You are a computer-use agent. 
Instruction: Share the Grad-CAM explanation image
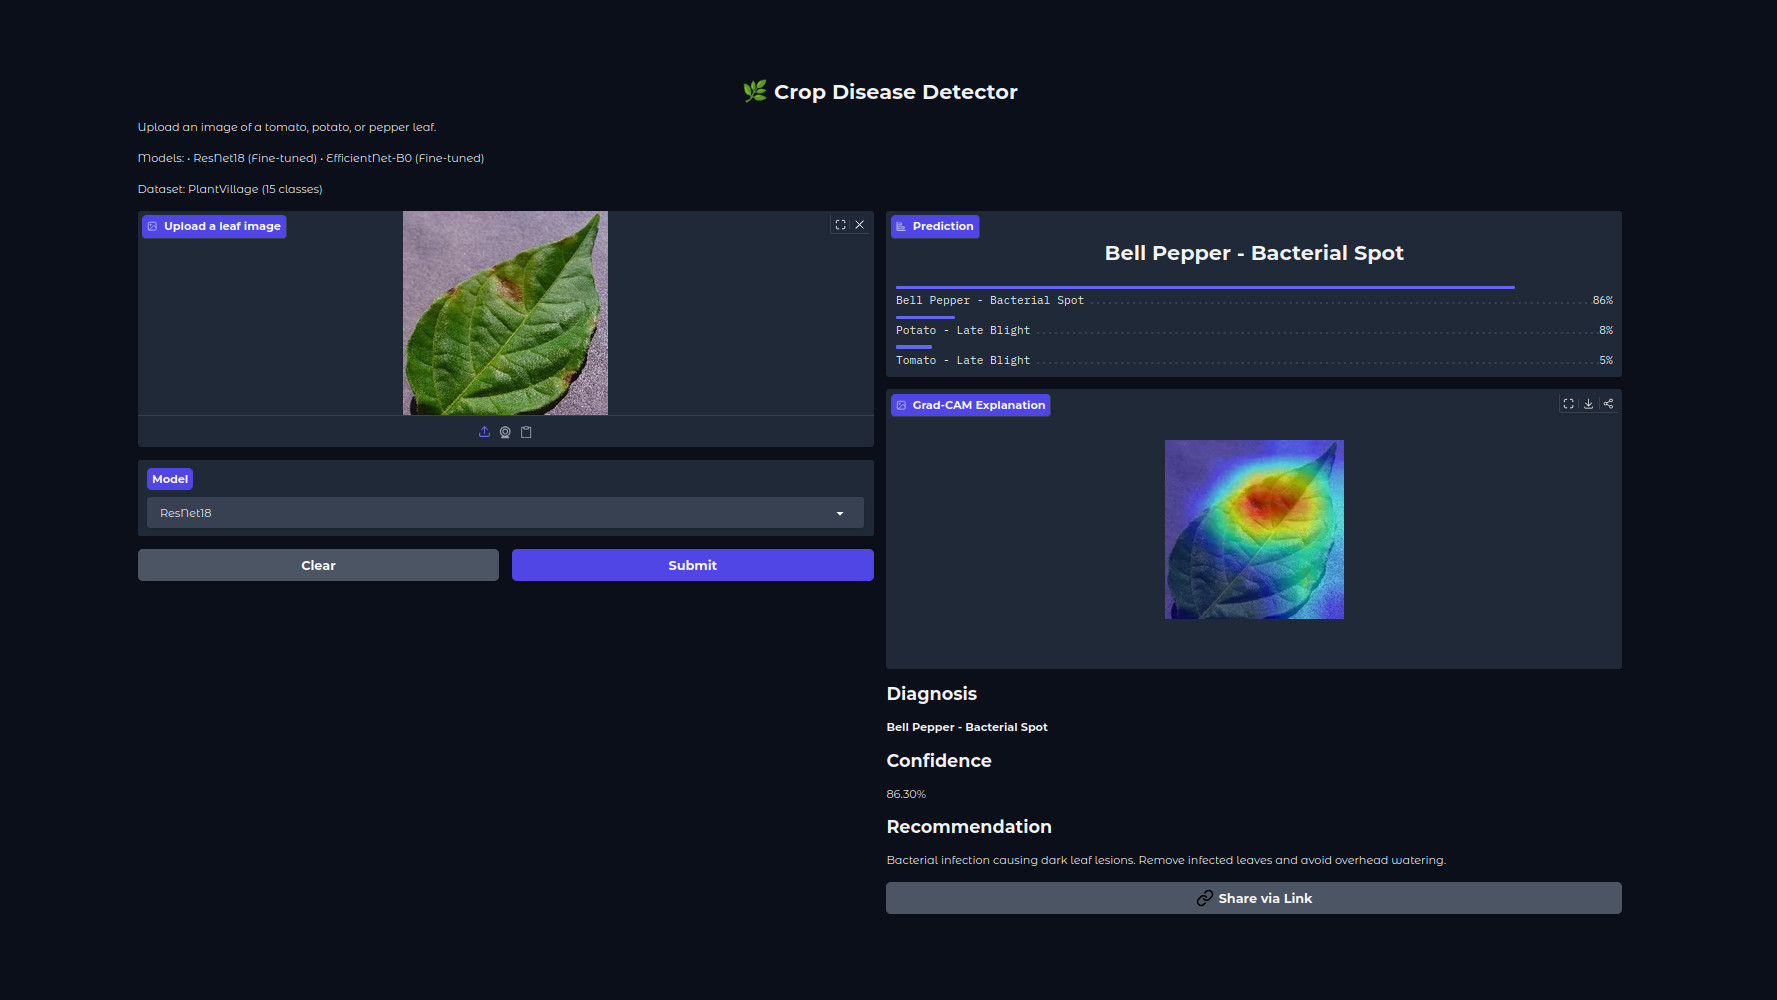(x=1608, y=404)
